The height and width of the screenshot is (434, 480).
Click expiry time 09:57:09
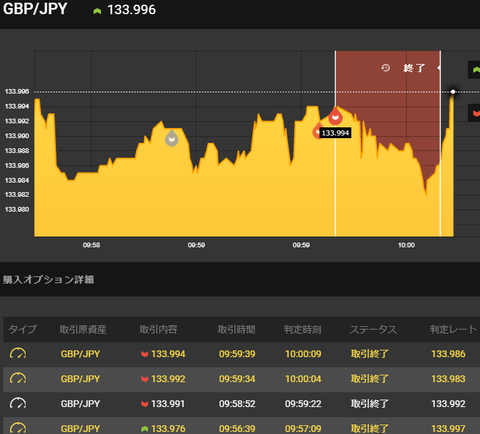coord(303,428)
